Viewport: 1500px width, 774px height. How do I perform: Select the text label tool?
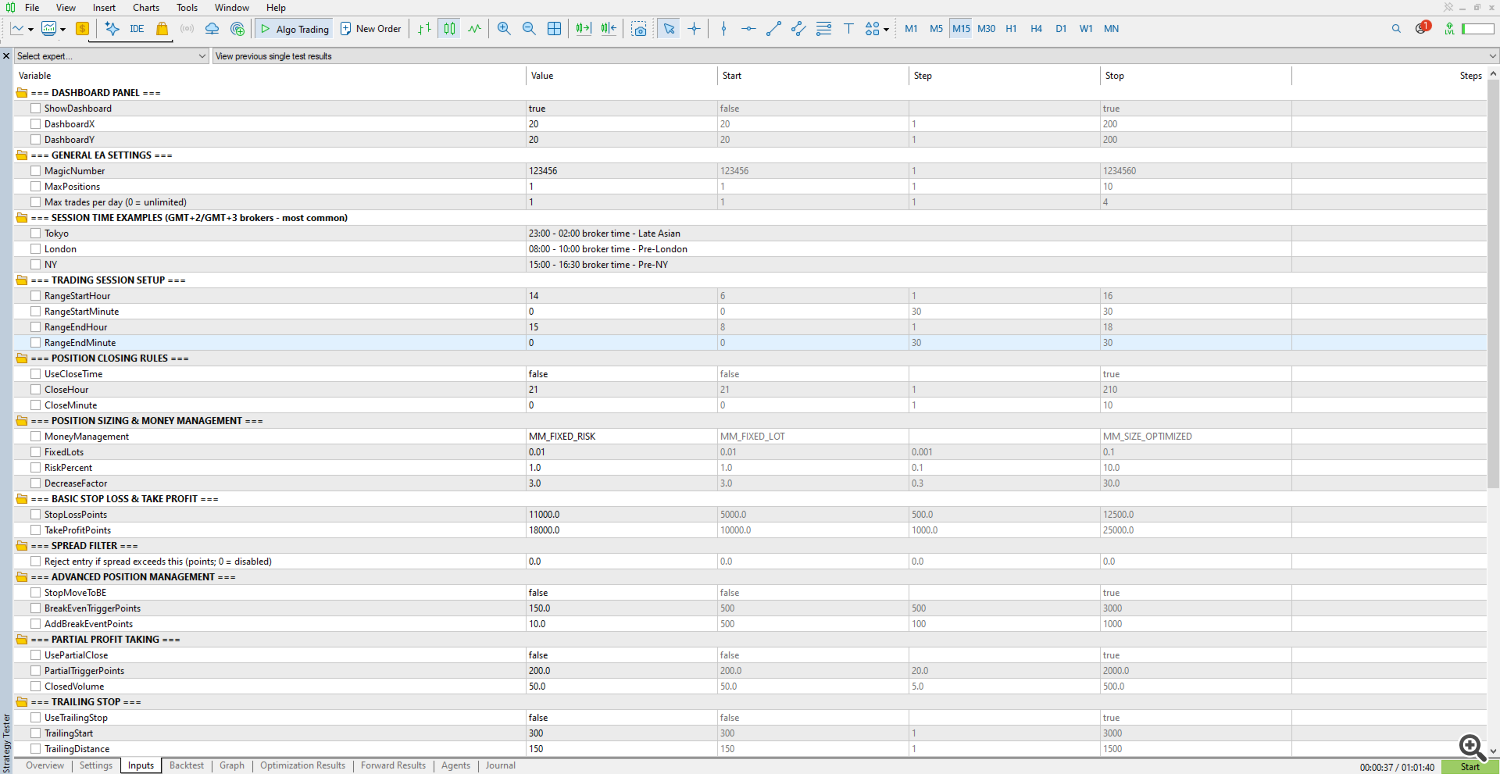848,29
